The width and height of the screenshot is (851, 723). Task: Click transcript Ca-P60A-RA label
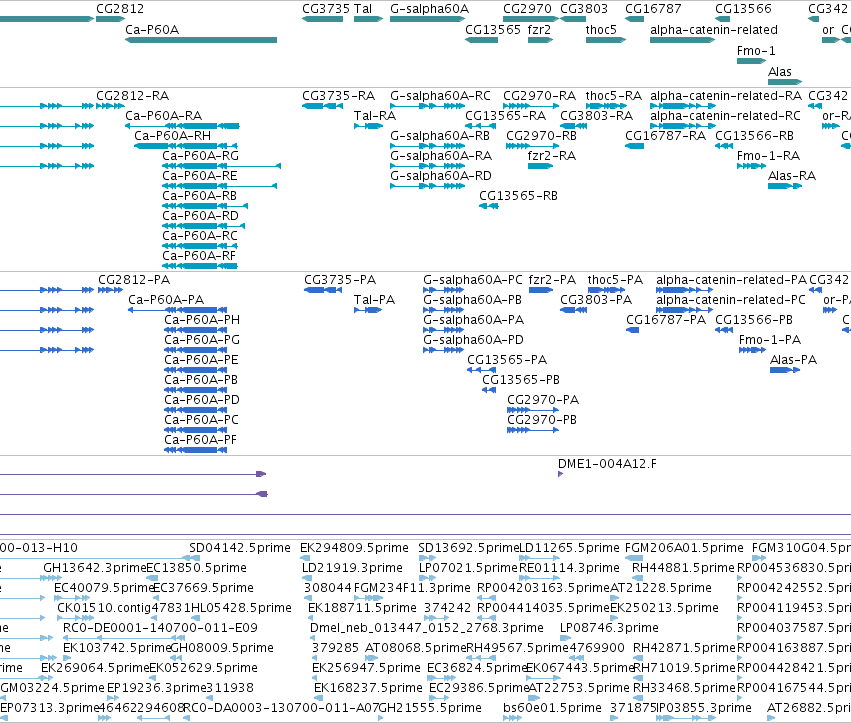click(x=163, y=116)
